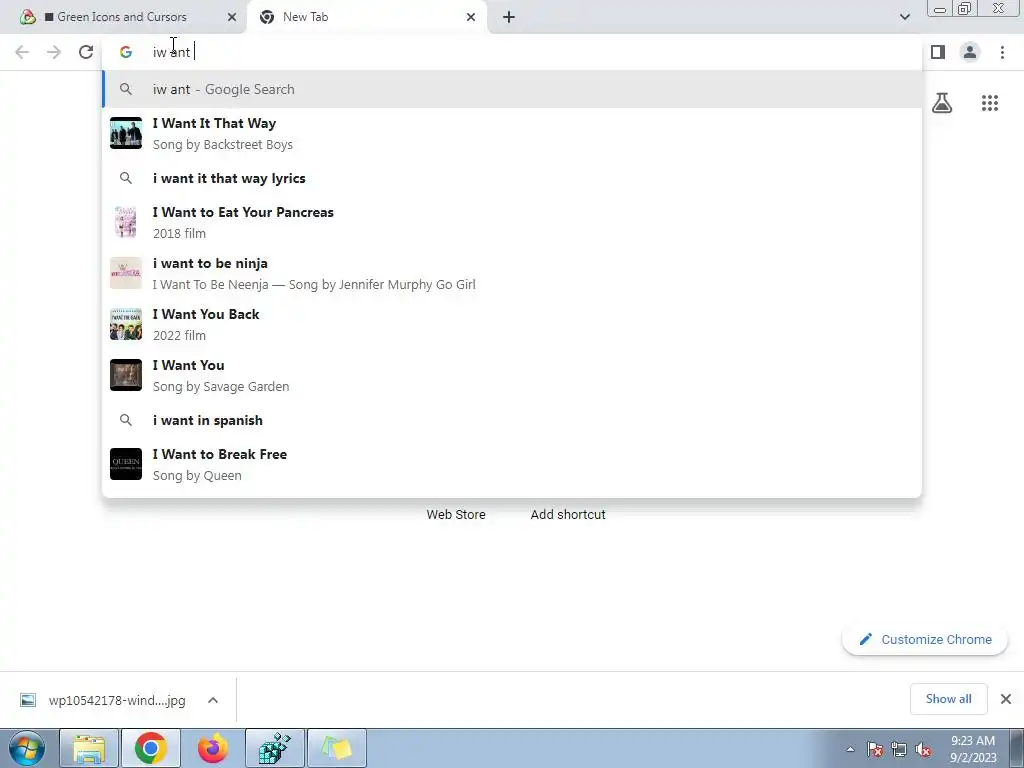Select the I Want You Back 2022 film

512,324
